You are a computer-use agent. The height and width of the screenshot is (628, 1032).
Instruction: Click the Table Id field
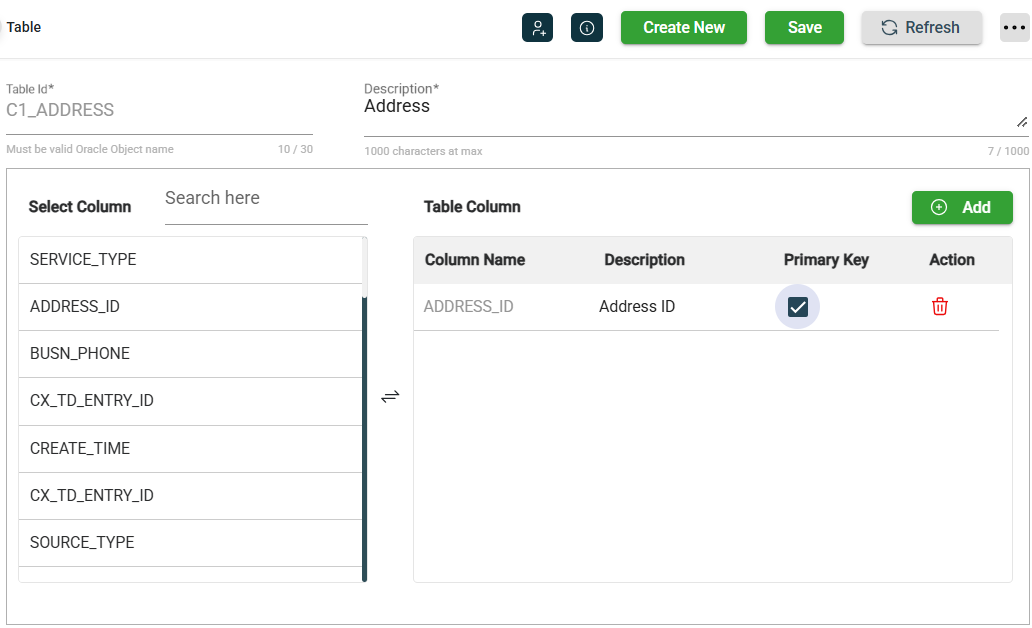point(158,111)
